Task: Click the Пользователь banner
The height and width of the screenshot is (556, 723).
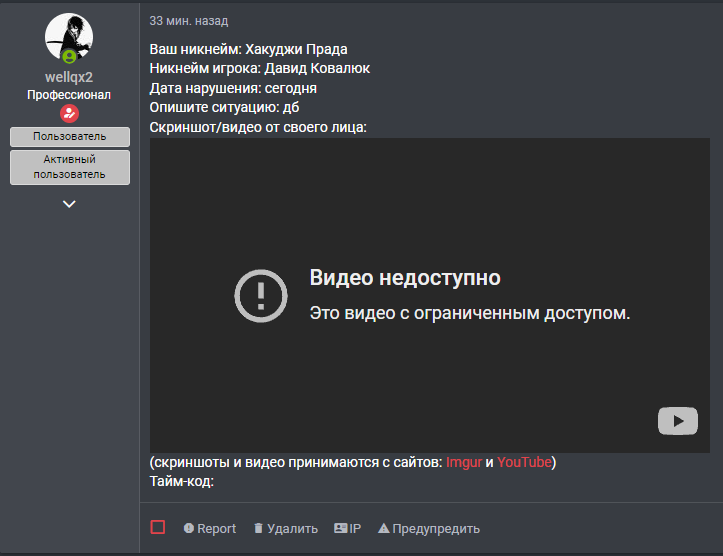Action: click(x=70, y=136)
